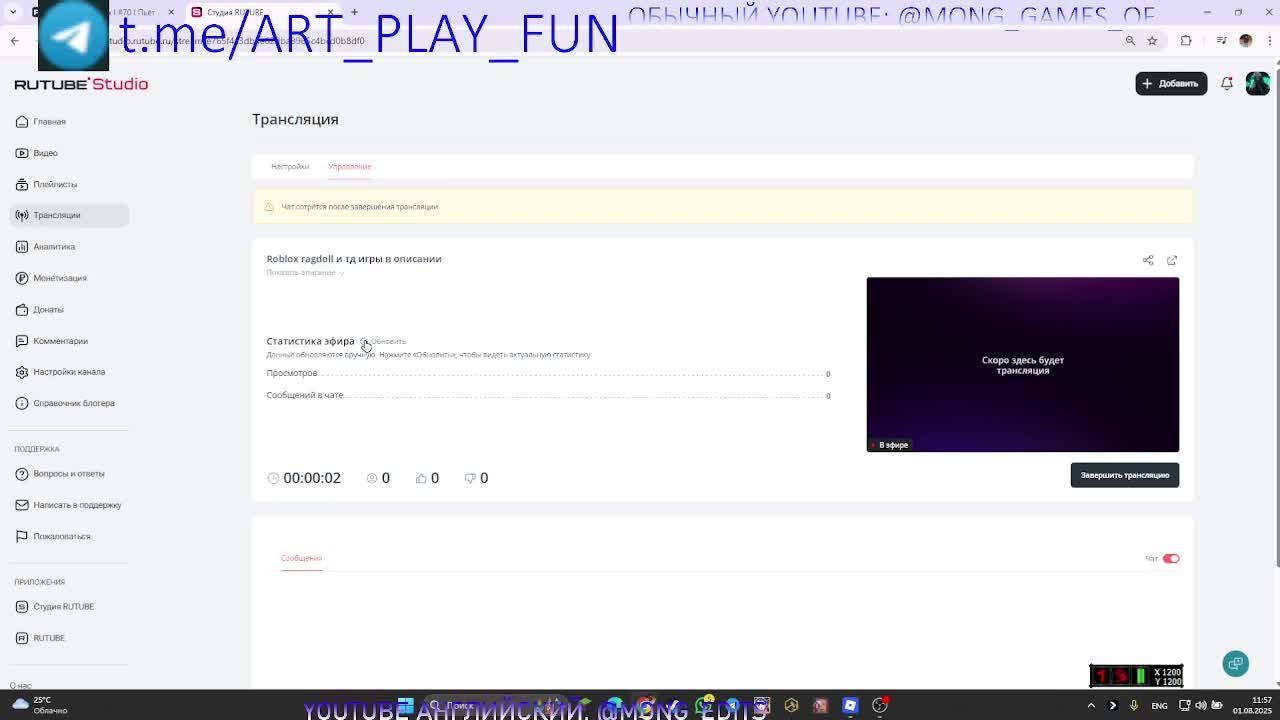The width and height of the screenshot is (1280, 720).
Task: Click the stream preview player
Action: pos(1023,365)
